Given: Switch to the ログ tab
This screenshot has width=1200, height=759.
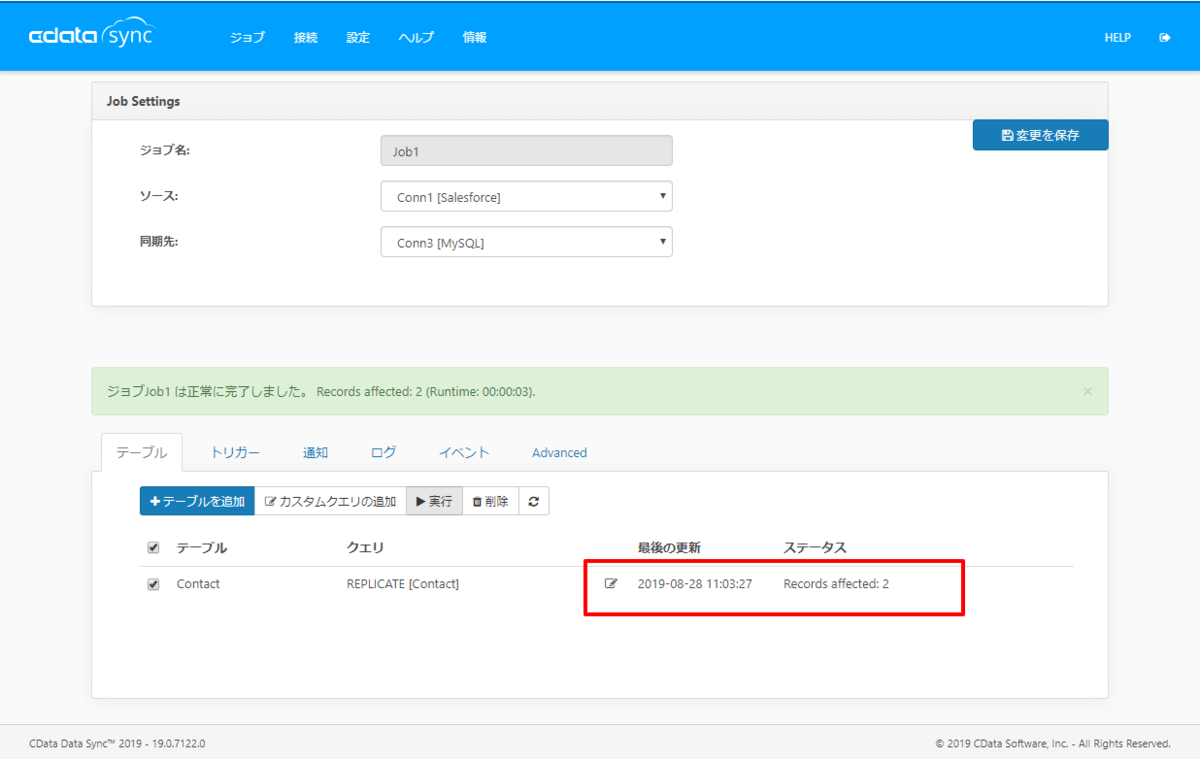Looking at the screenshot, I should point(383,453).
